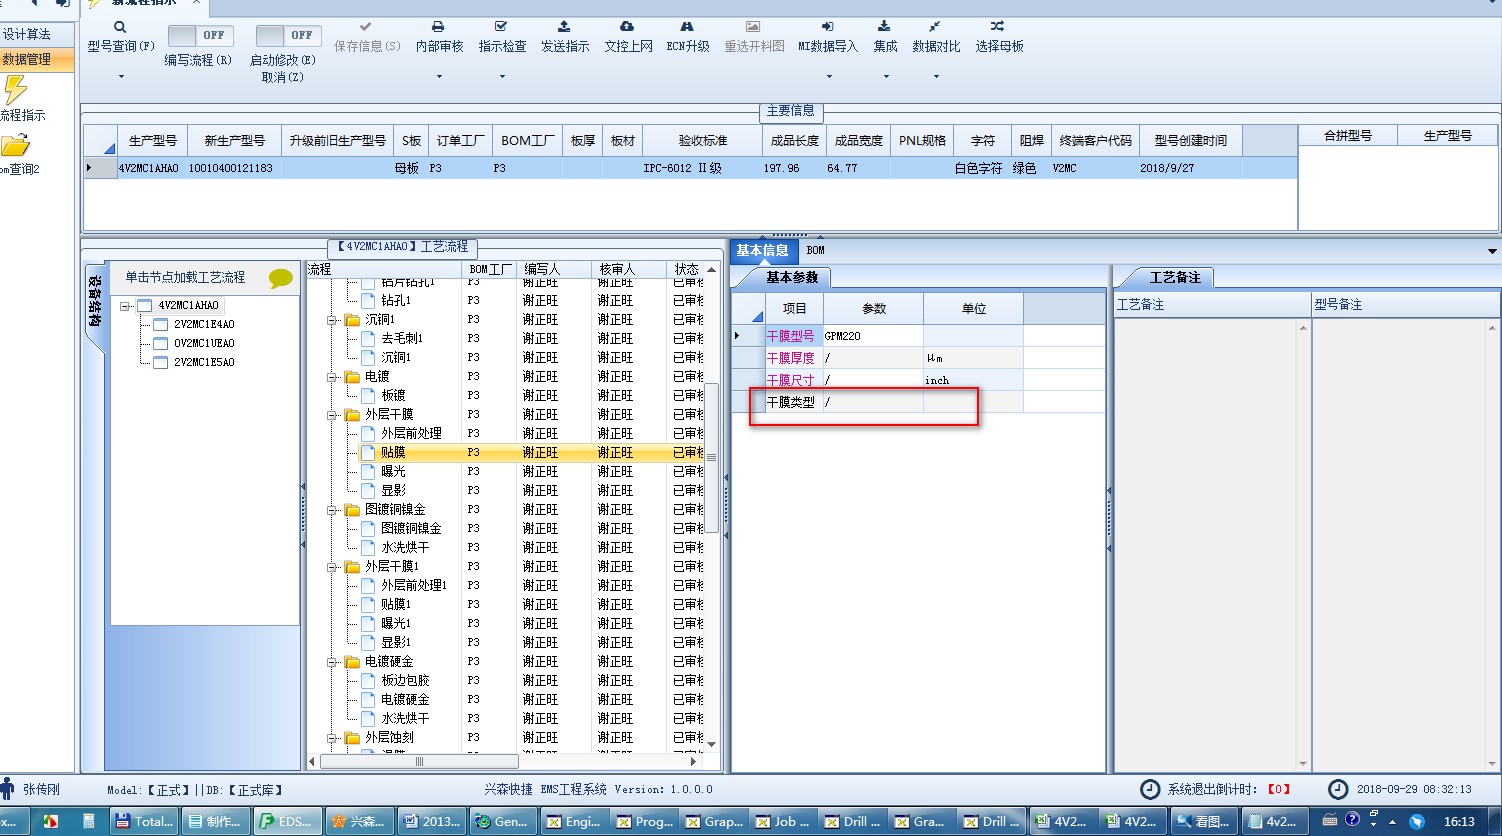
Task: Collapse the 外层干膜 tree node
Action: (332, 415)
